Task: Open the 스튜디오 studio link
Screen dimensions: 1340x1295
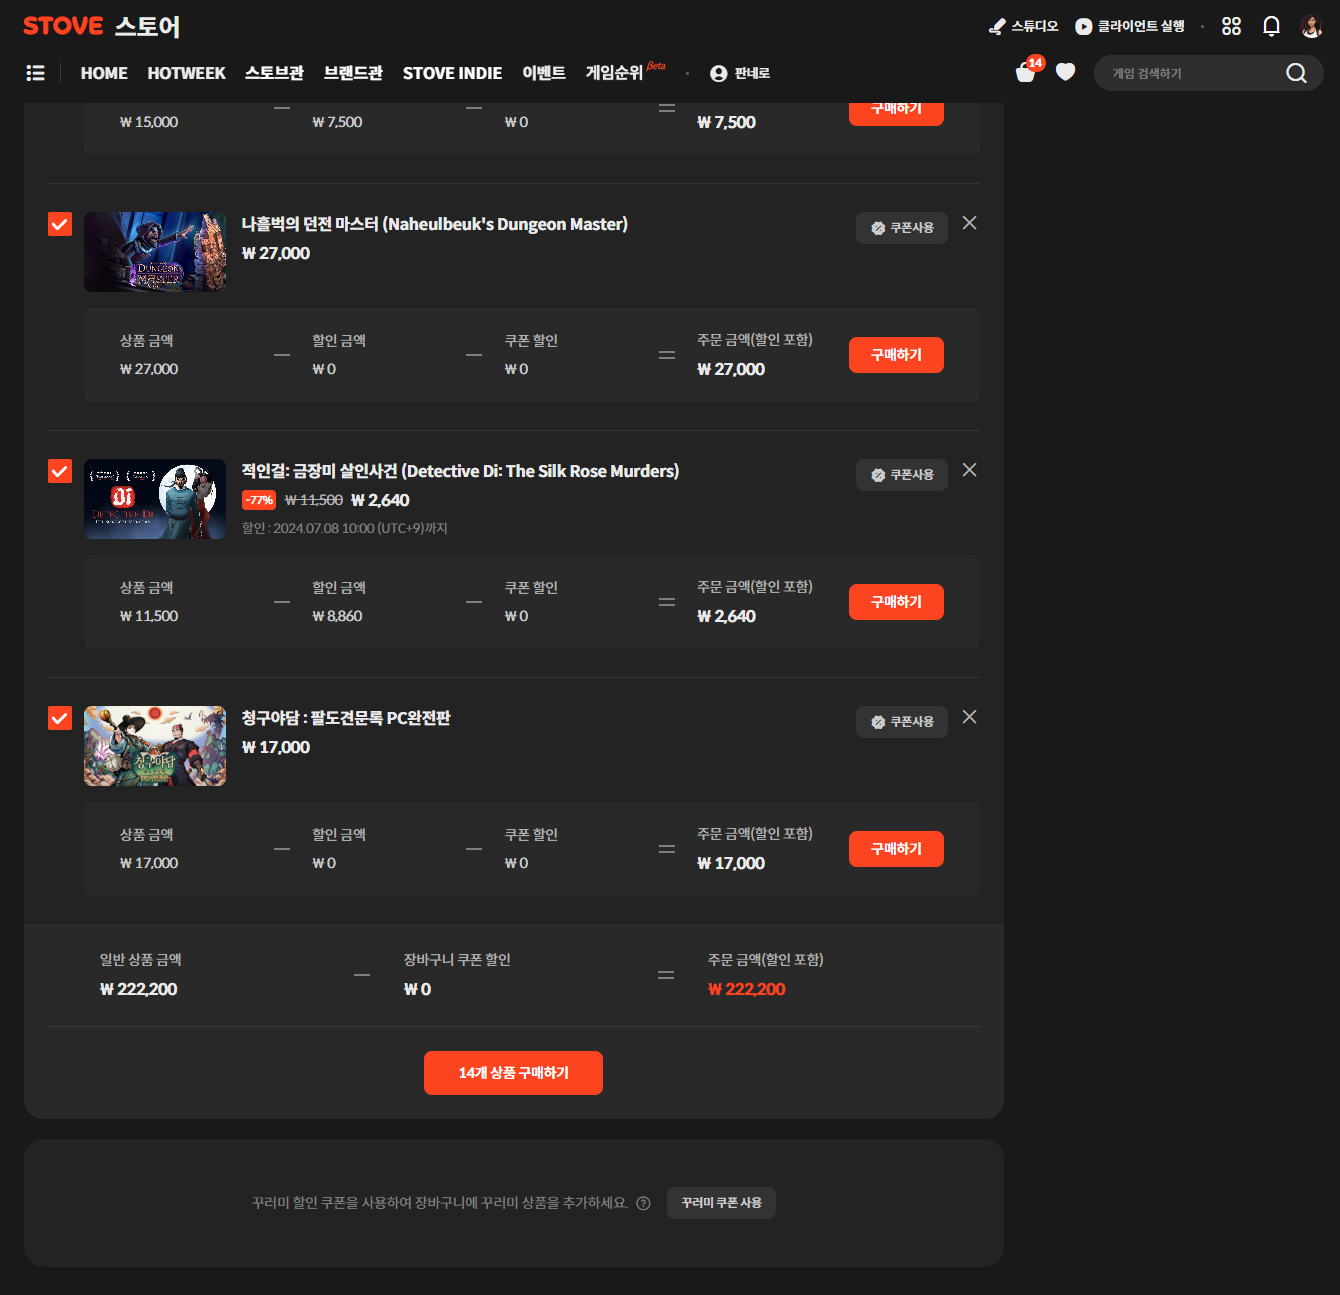Action: (x=1023, y=26)
